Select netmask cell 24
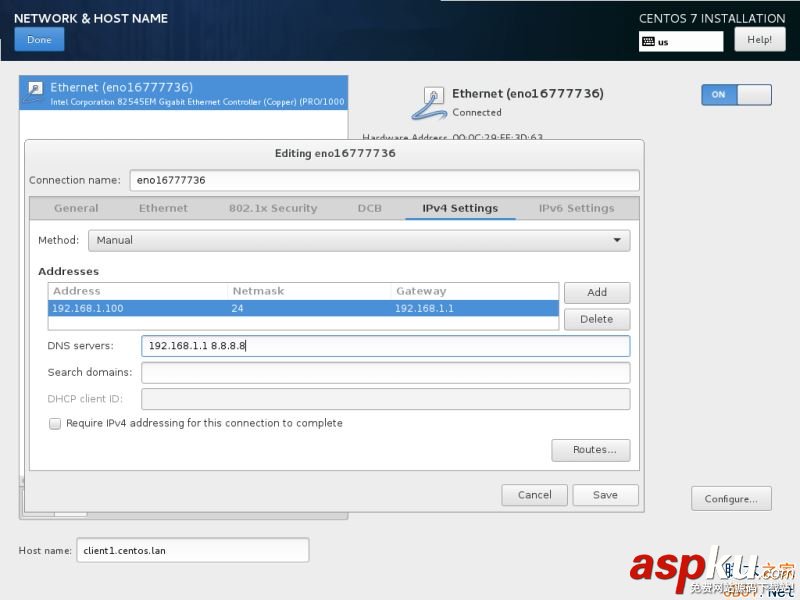 [238, 308]
